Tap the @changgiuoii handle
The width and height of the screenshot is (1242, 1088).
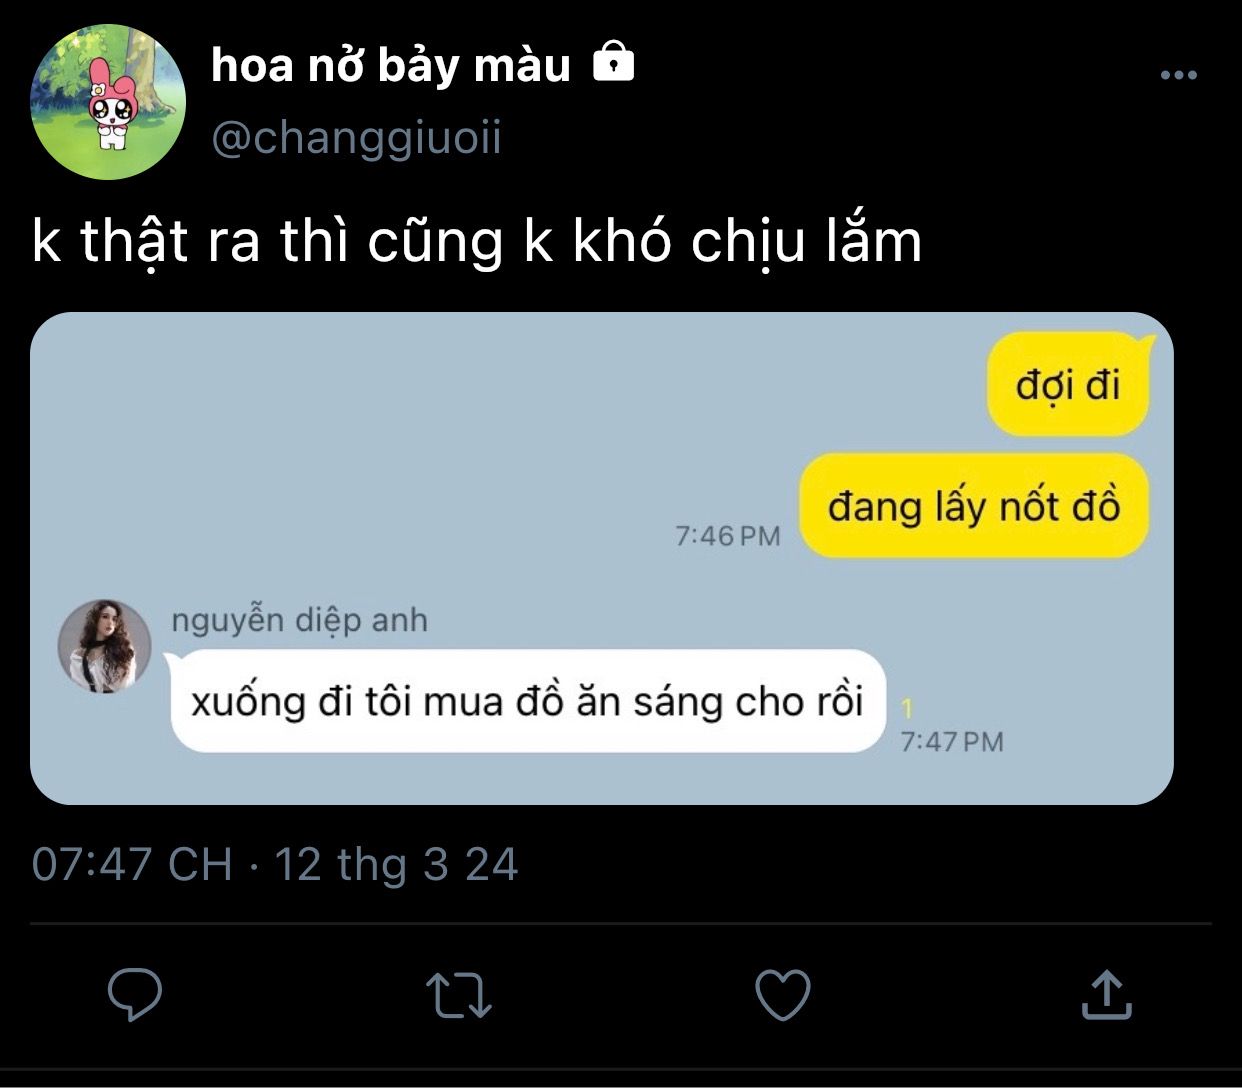(x=357, y=138)
